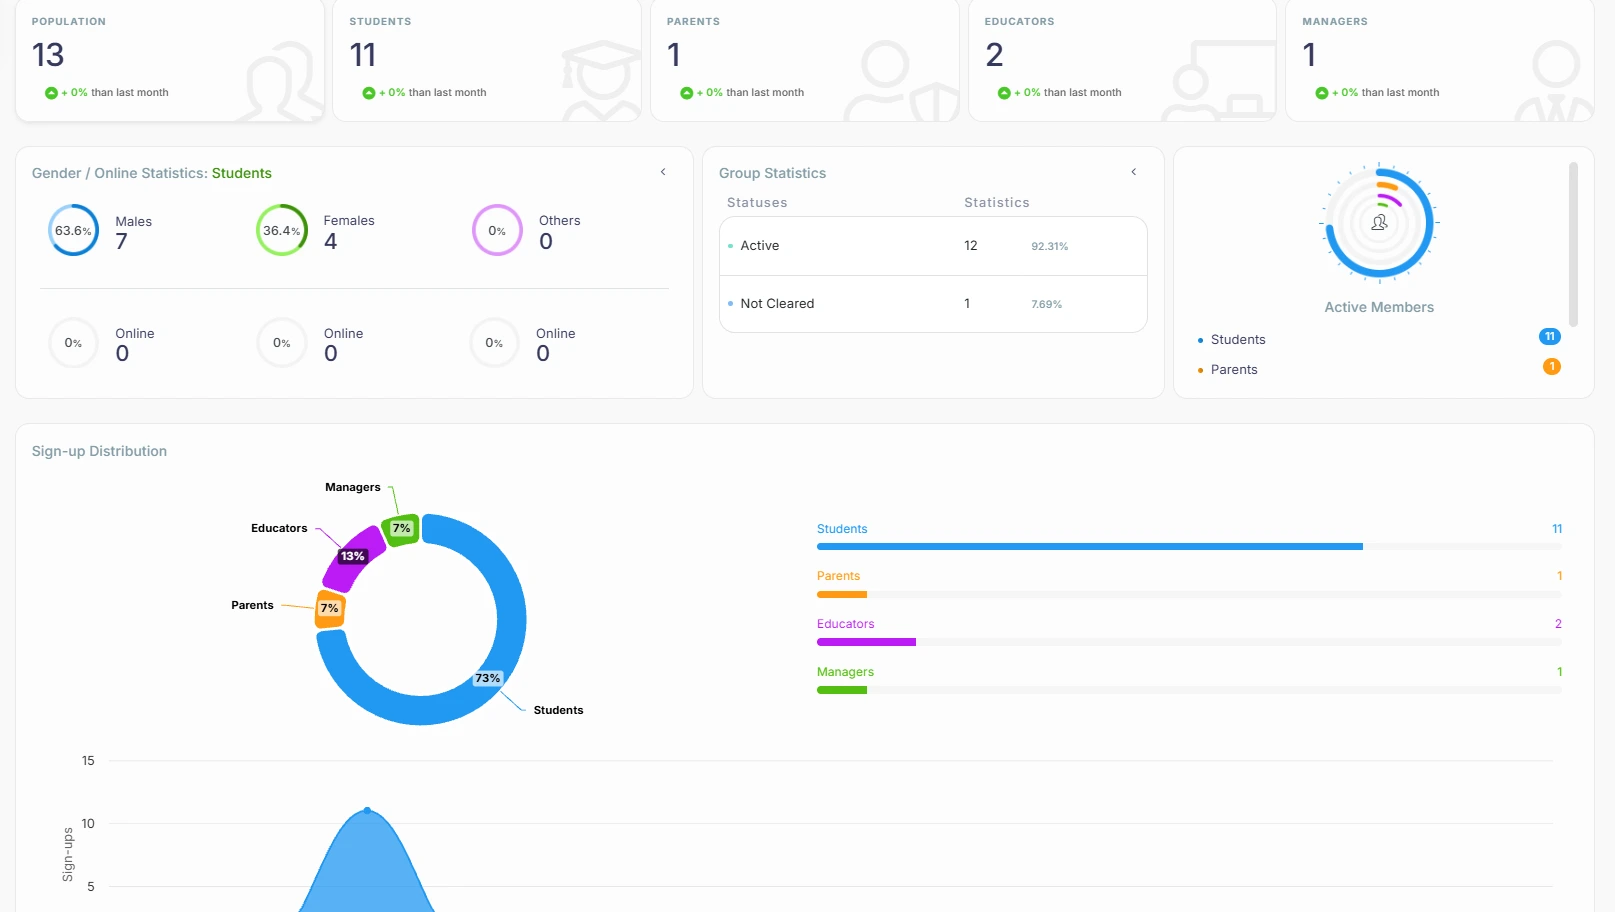Click the 92.31% value in Active row
The width and height of the screenshot is (1615, 912).
1050,247
